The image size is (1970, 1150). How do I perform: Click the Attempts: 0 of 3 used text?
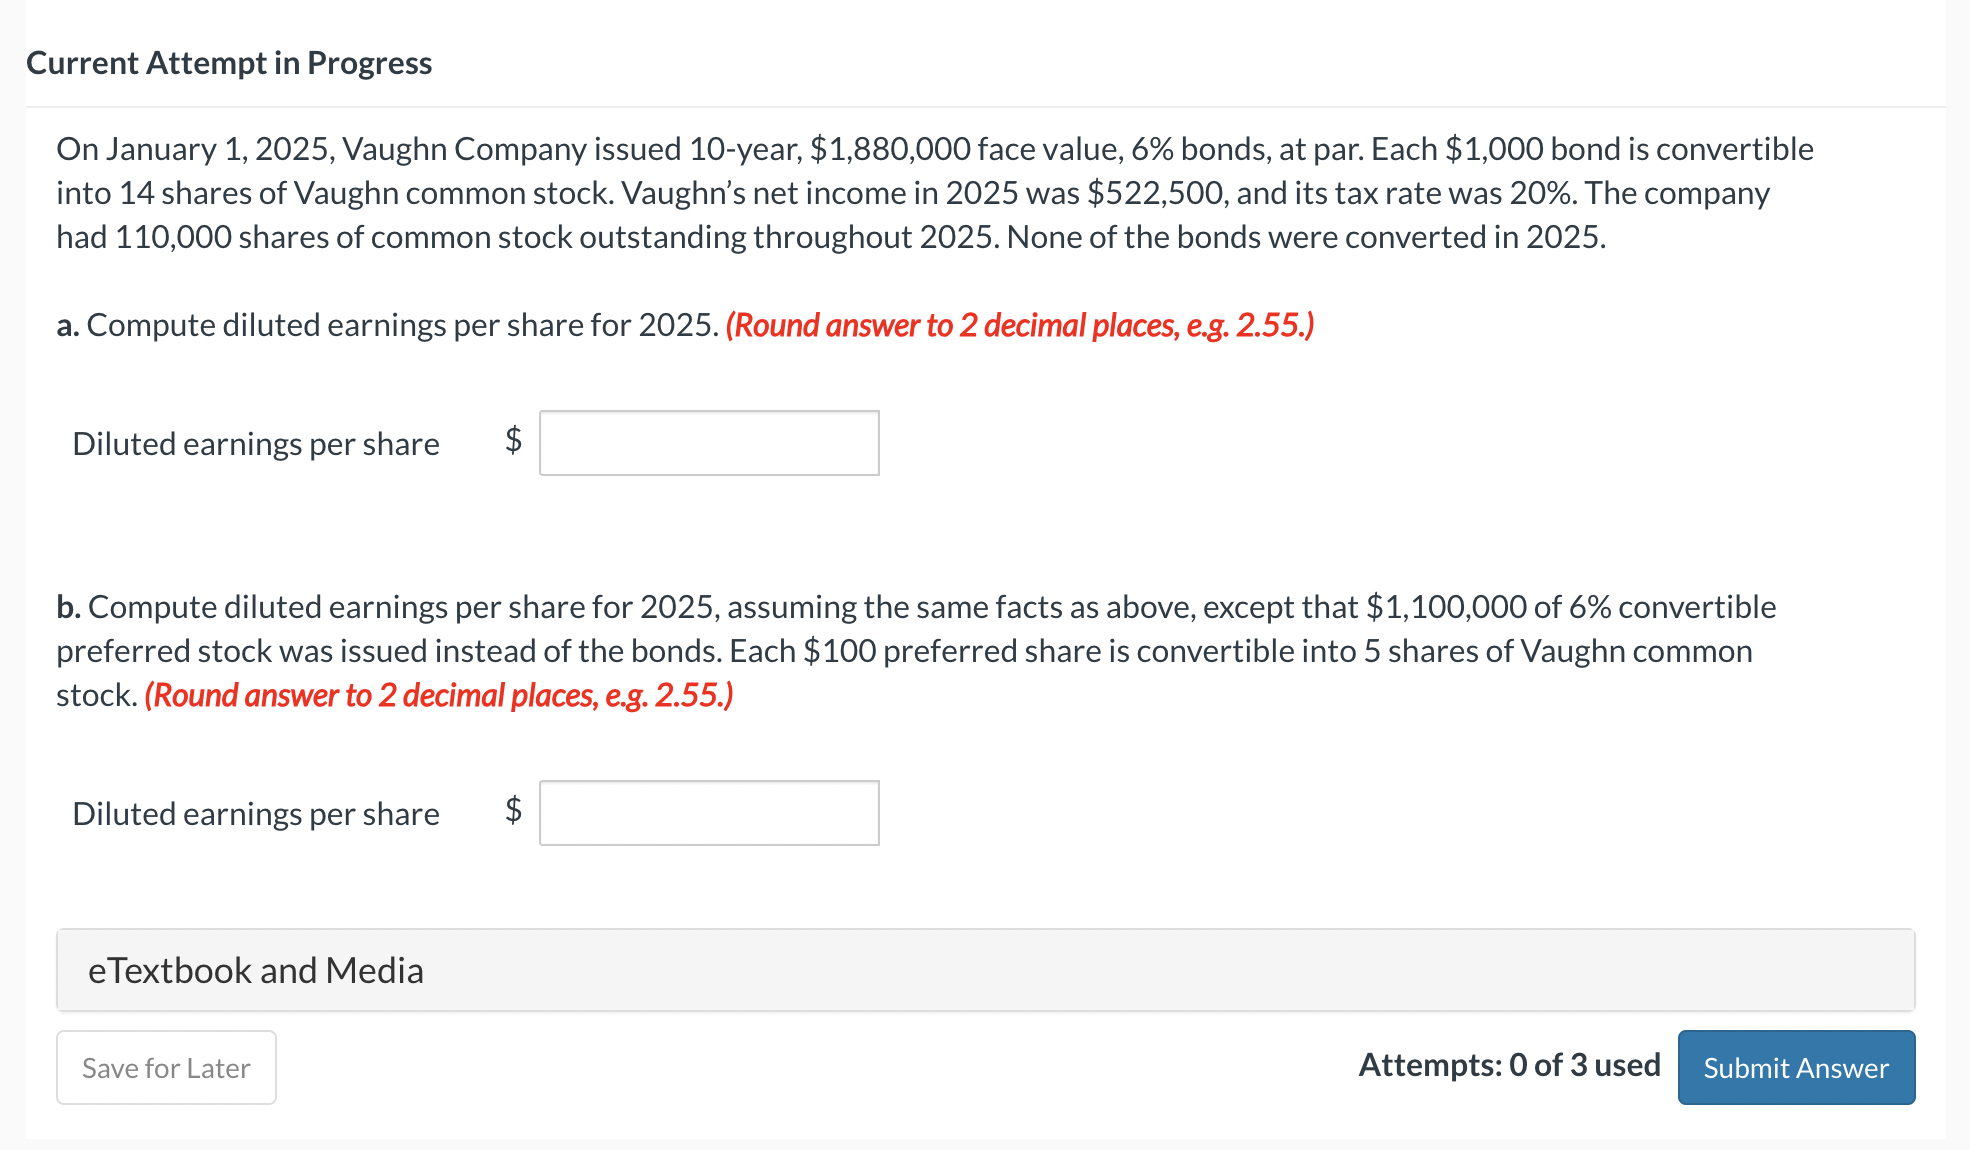pos(1509,1065)
